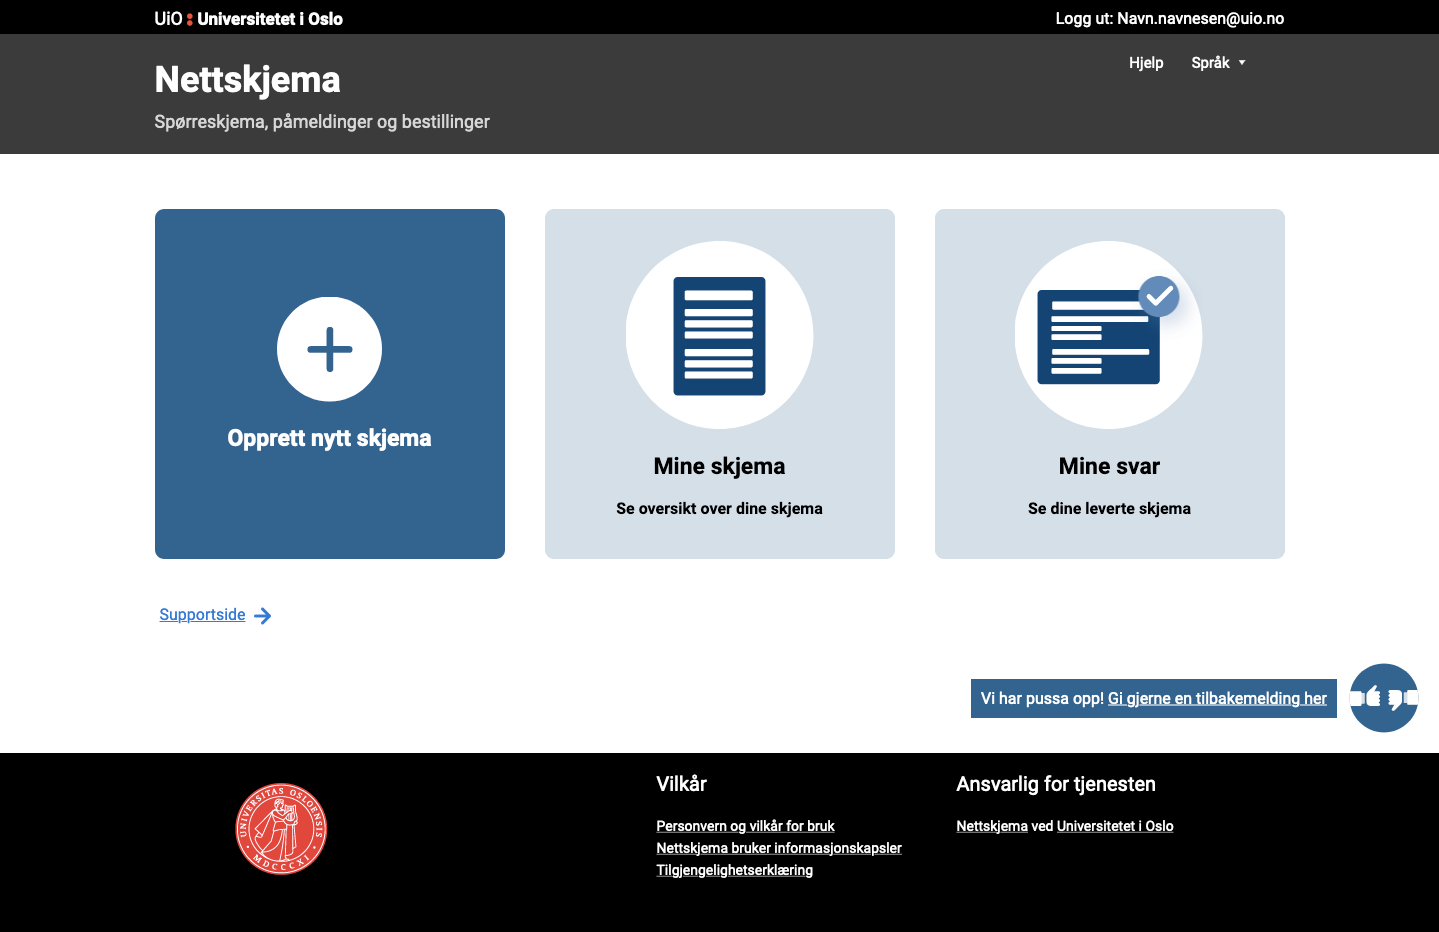
Task: Open Personvern og vilkår for bruk
Action: tap(745, 826)
